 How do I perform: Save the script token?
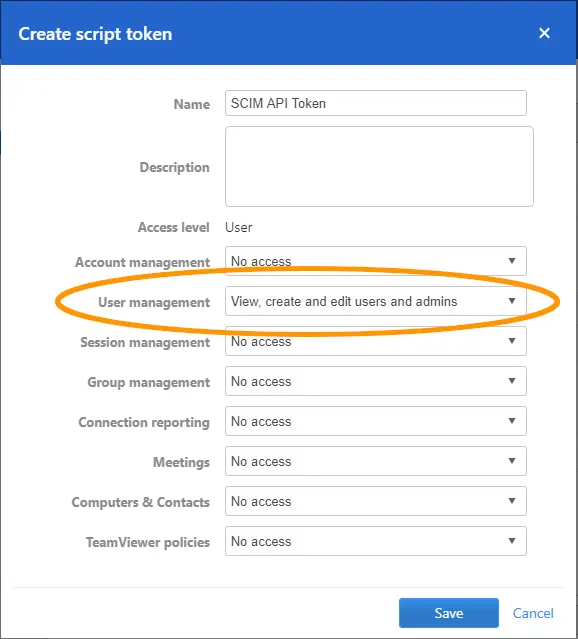(448, 613)
